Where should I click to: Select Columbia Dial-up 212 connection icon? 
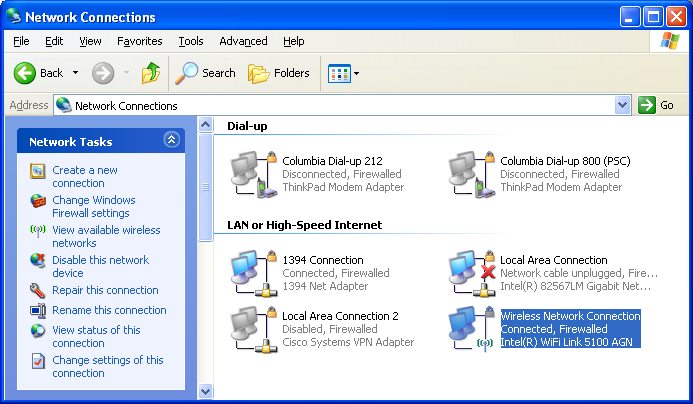[254, 174]
